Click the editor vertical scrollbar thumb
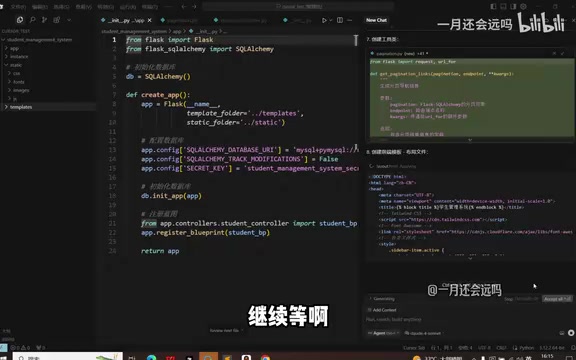The width and height of the screenshot is (576, 360). [356, 40]
